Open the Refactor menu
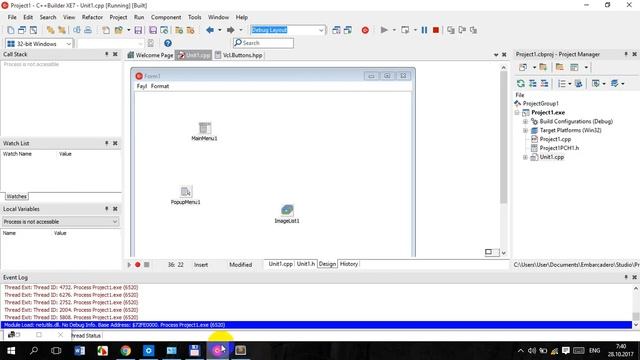640x360 pixels. [x=92, y=17]
